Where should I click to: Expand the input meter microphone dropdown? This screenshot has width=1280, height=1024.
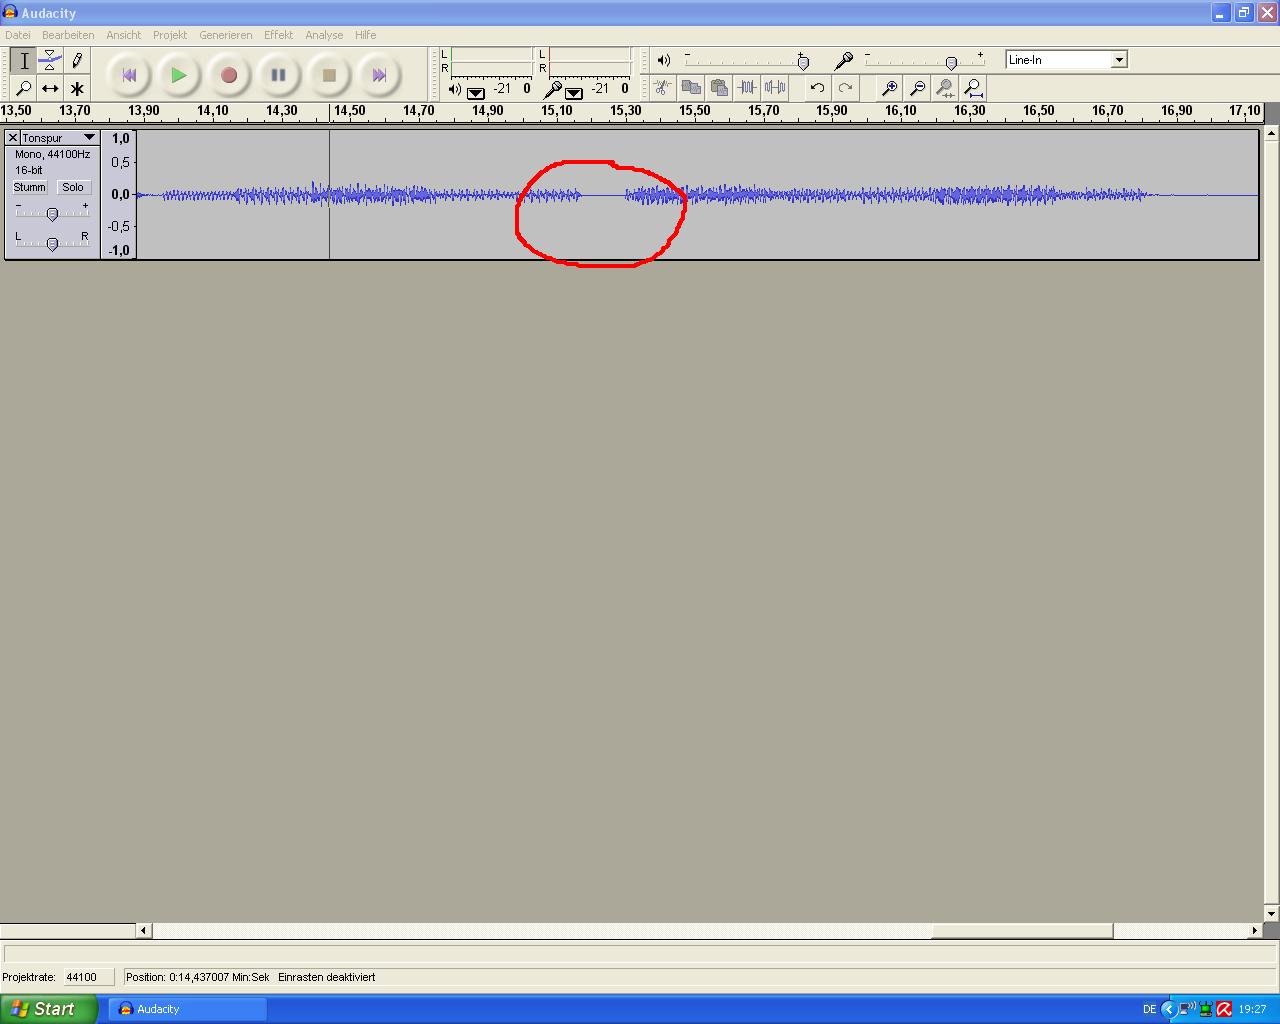pos(574,93)
